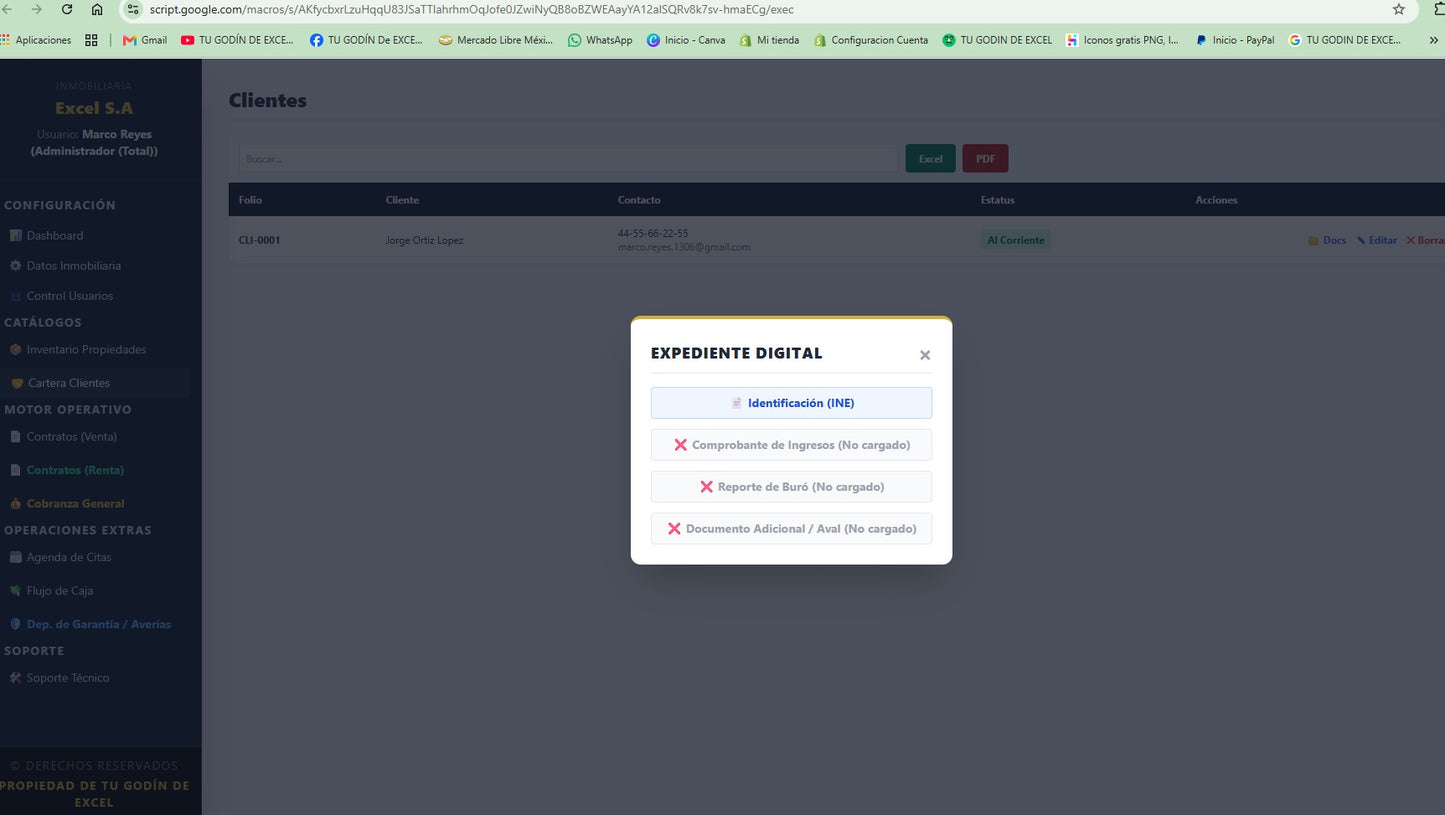Click the document icon beside Identificación (INE)
The width and height of the screenshot is (1445, 815).
(737, 403)
